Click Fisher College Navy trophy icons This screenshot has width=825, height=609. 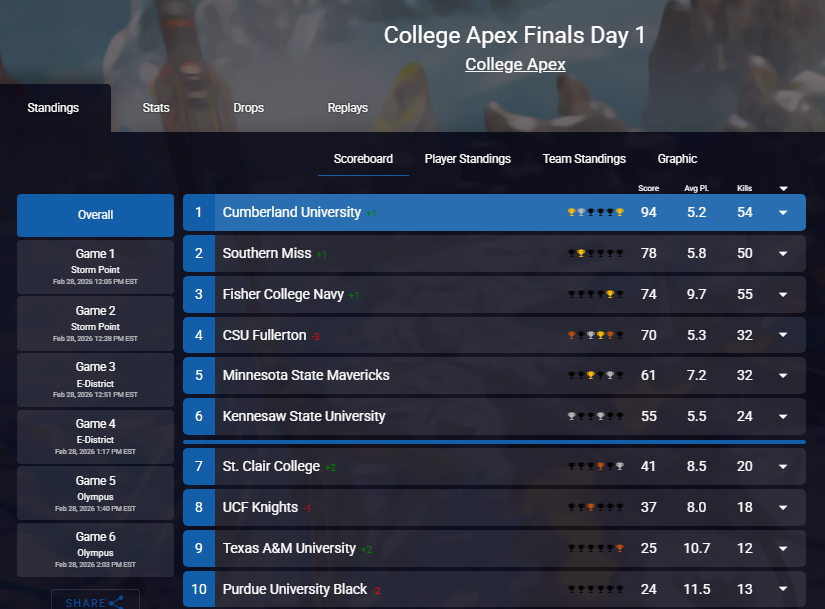595,294
